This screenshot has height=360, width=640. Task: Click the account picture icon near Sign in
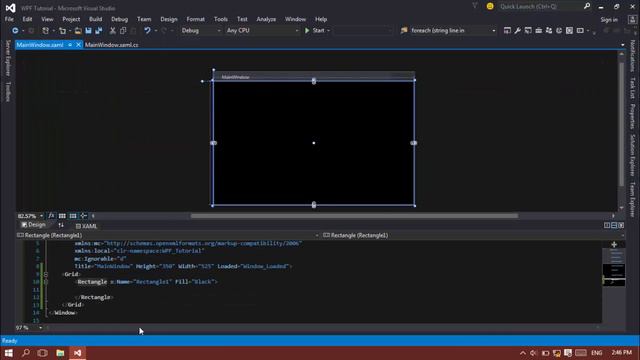[x=632, y=20]
